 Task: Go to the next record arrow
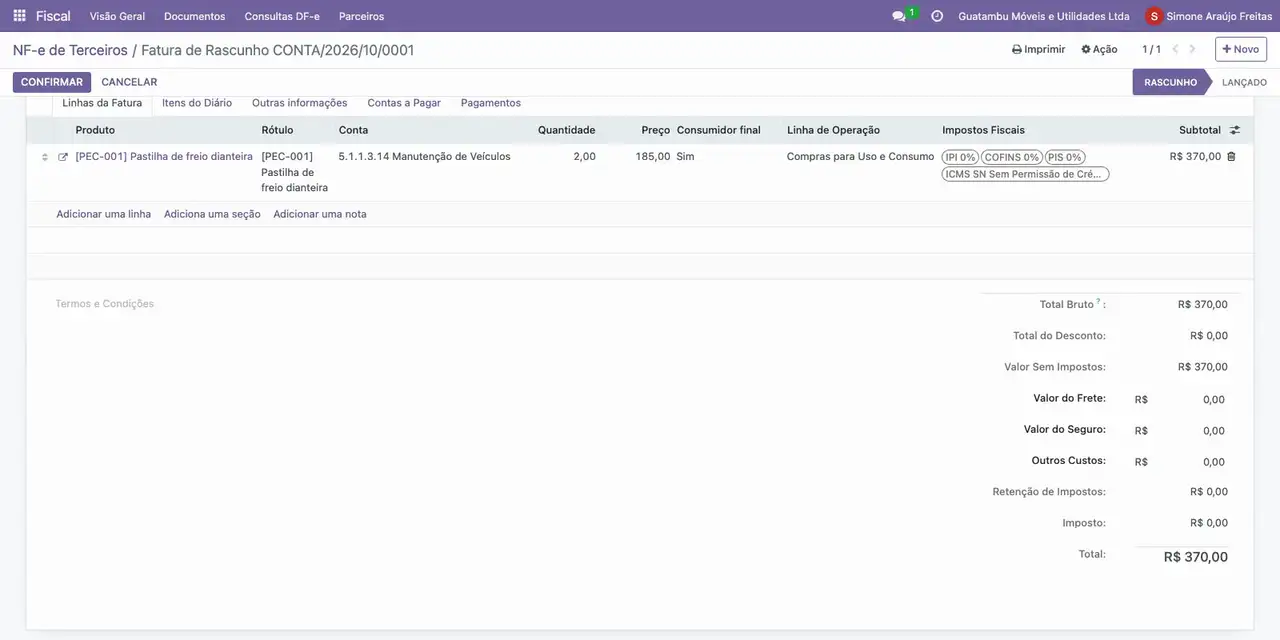[1192, 49]
